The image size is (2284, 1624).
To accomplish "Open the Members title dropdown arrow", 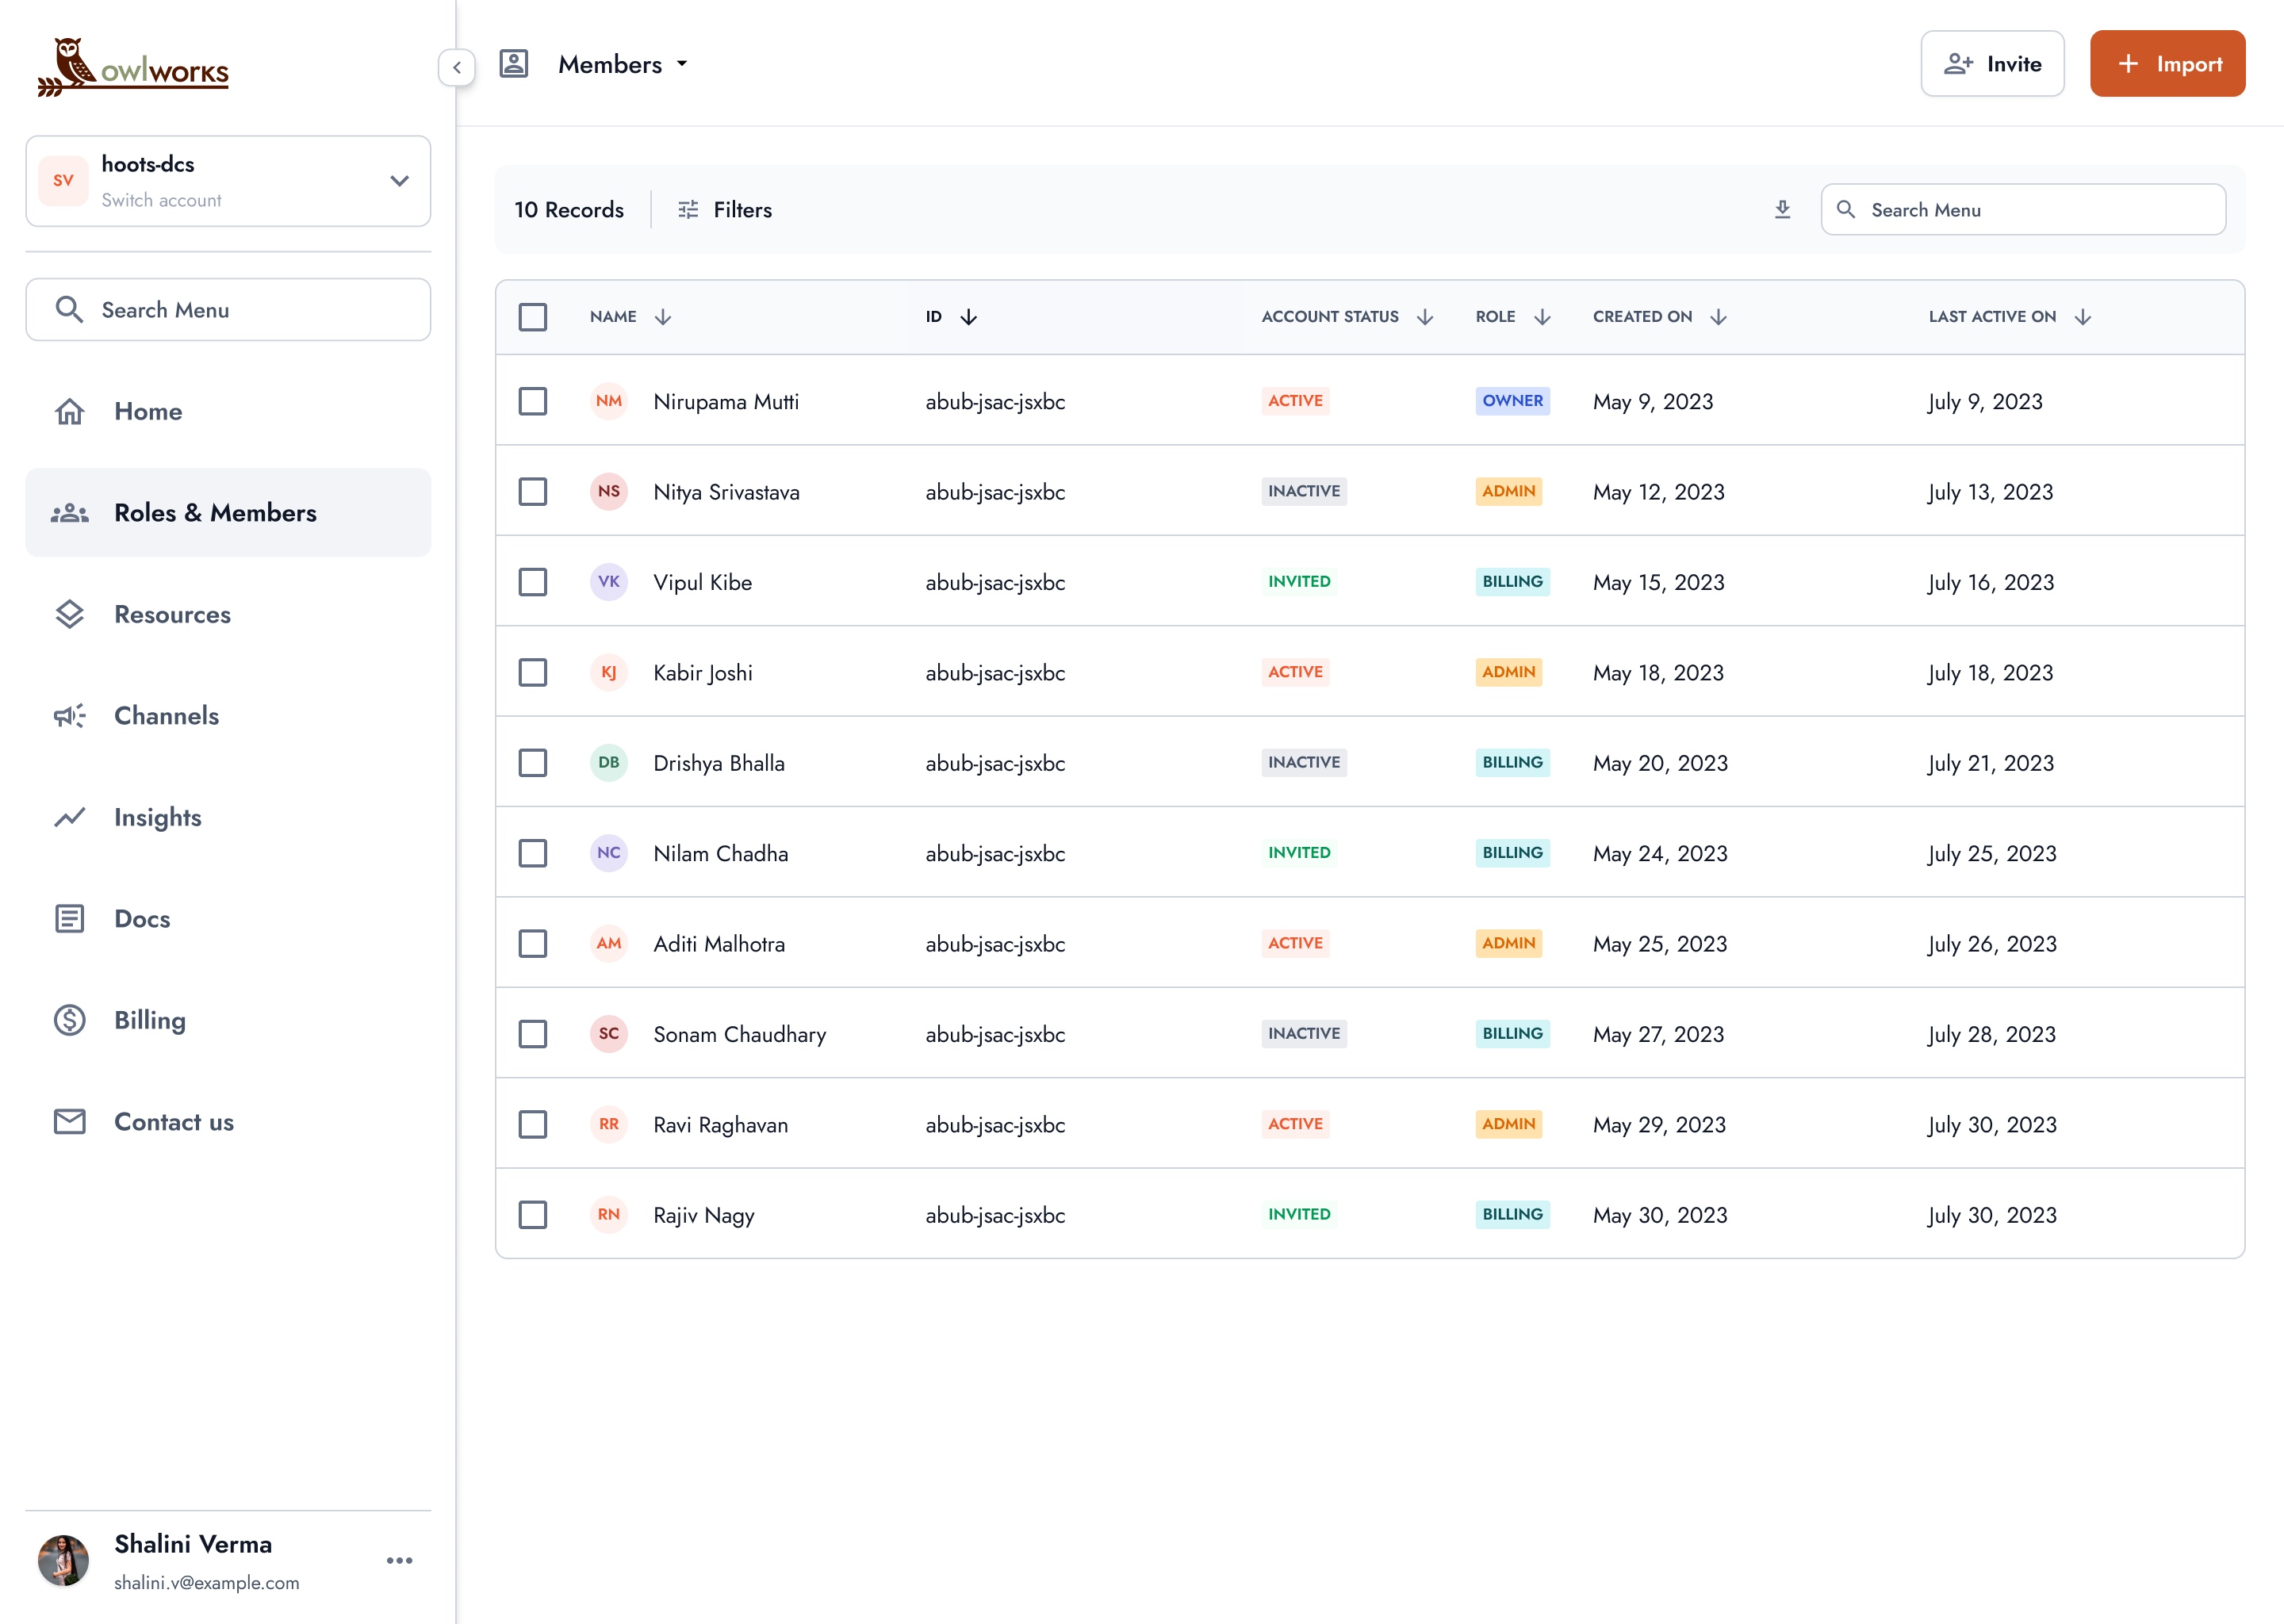I will pyautogui.click(x=682, y=64).
